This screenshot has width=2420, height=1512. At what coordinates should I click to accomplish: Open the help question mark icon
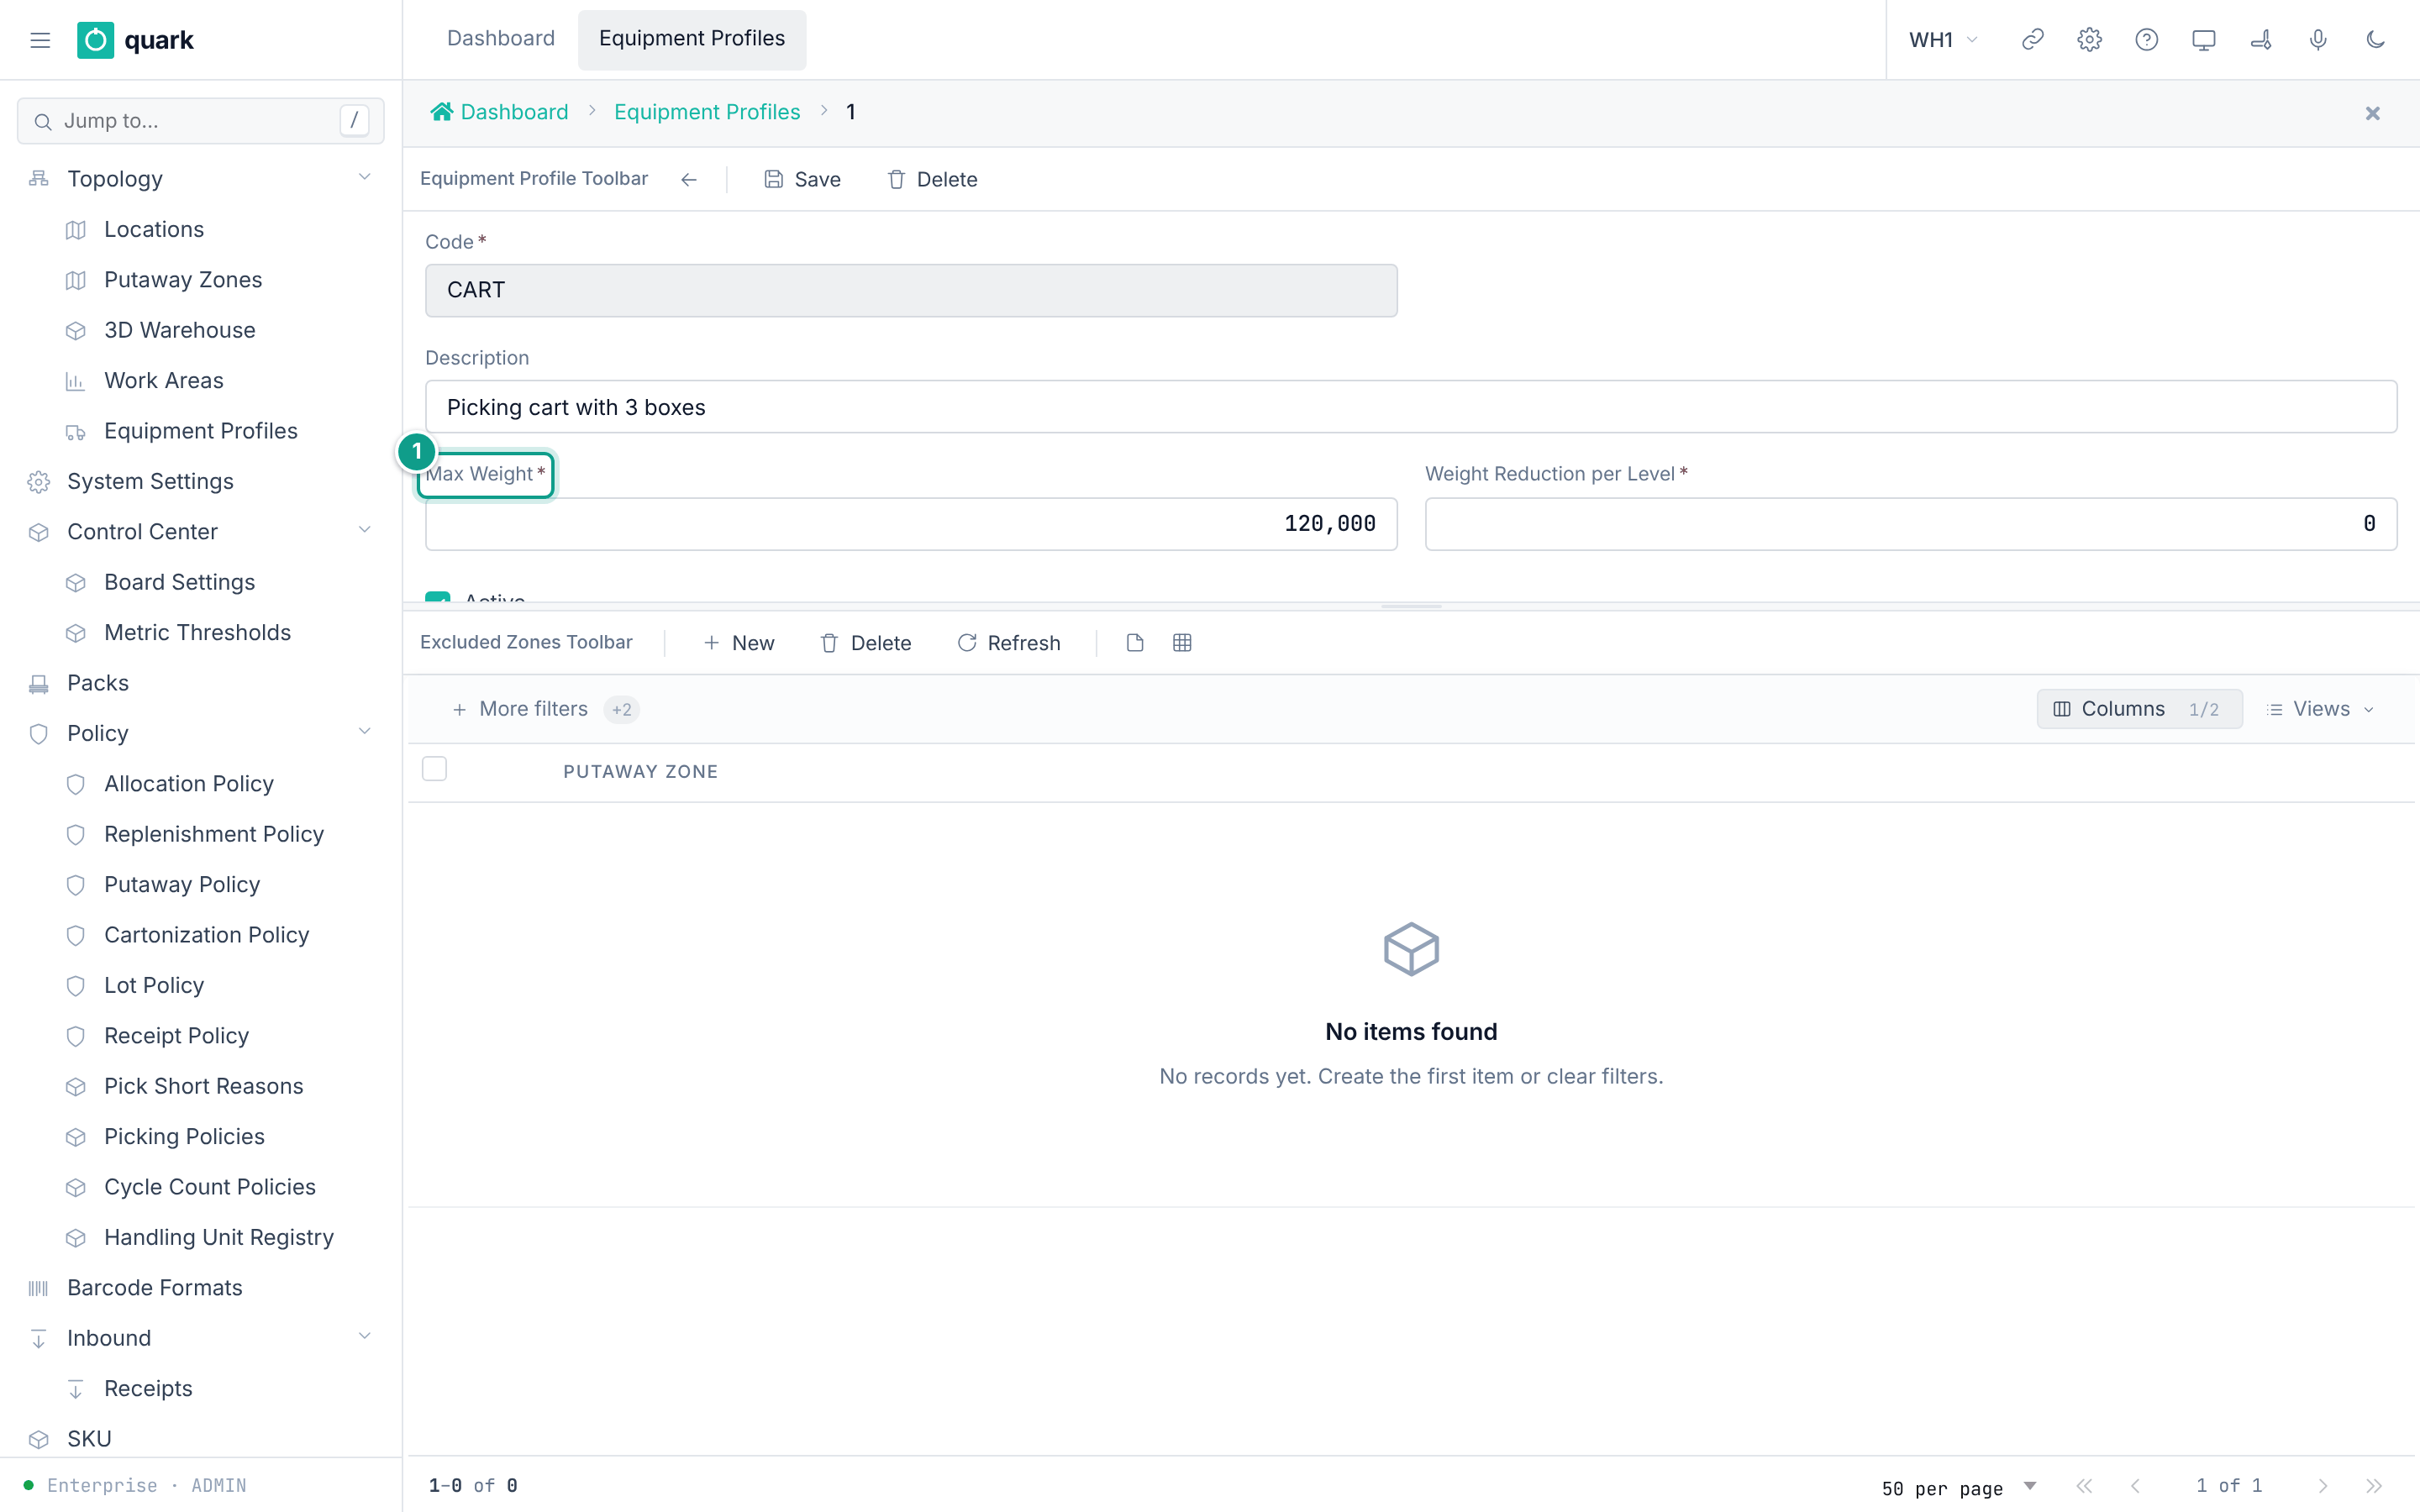pos(2146,40)
